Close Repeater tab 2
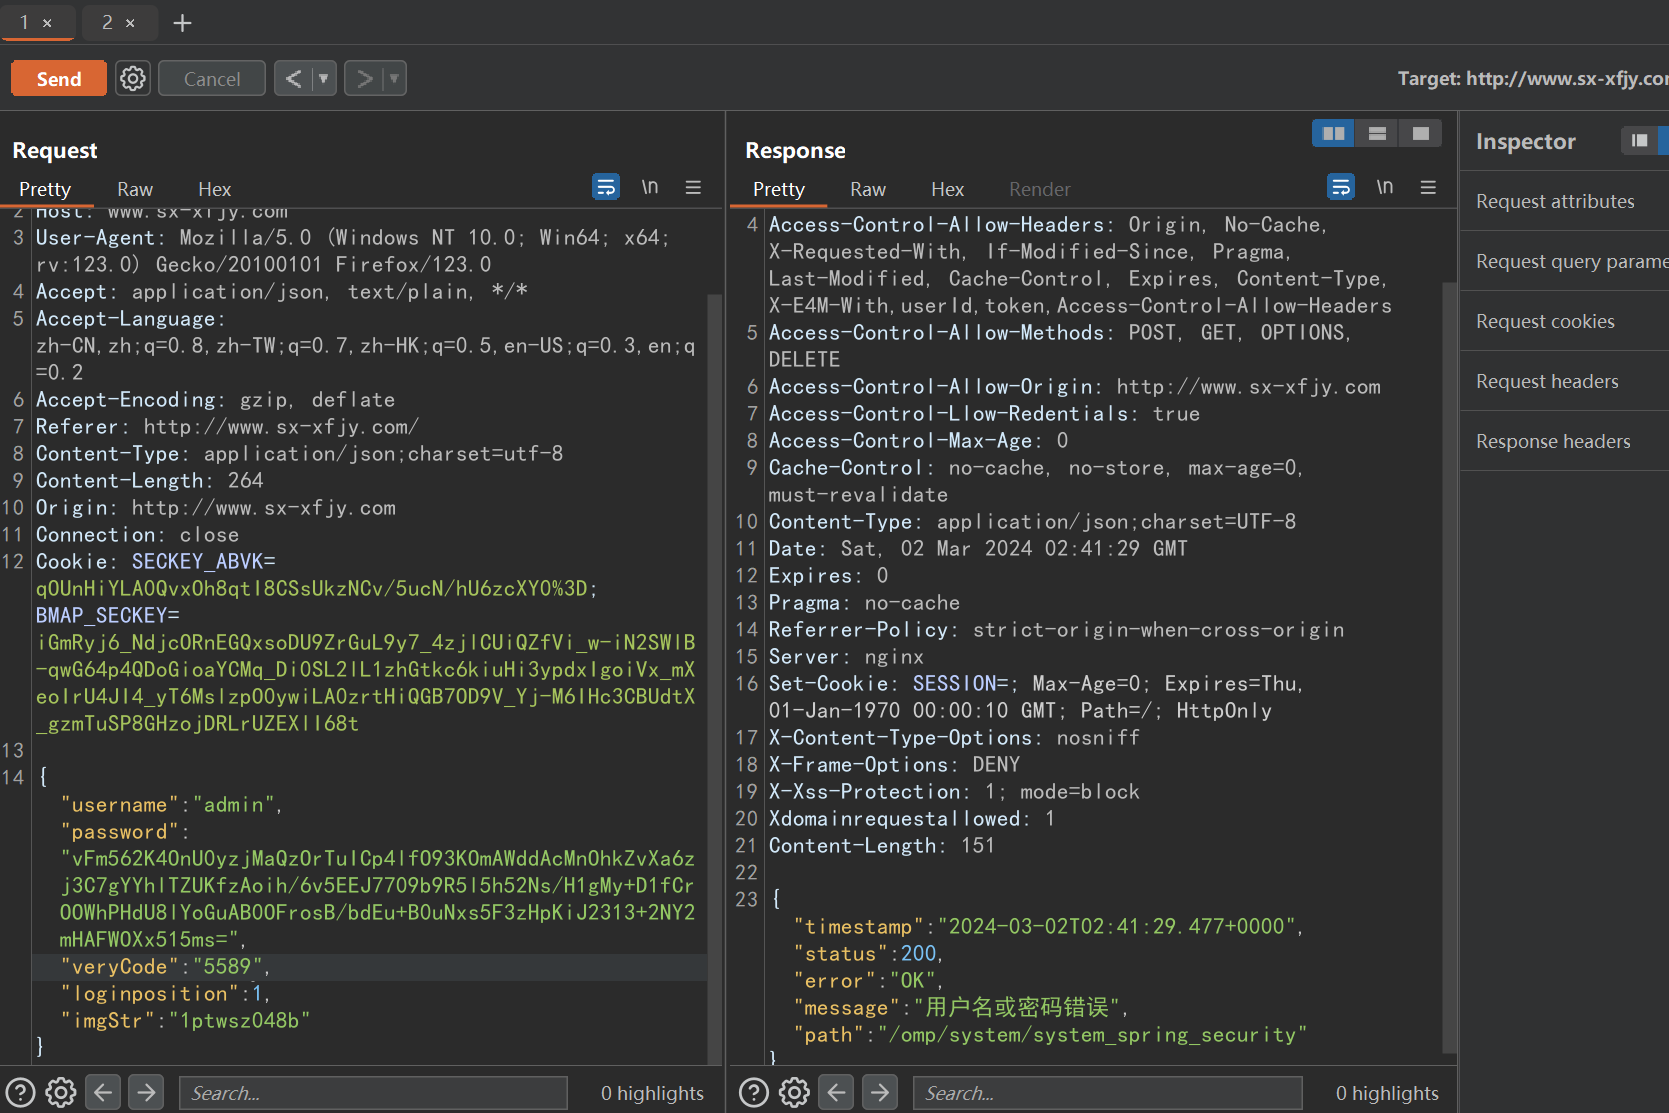Screen dimensions: 1669x1113 (x=130, y=23)
